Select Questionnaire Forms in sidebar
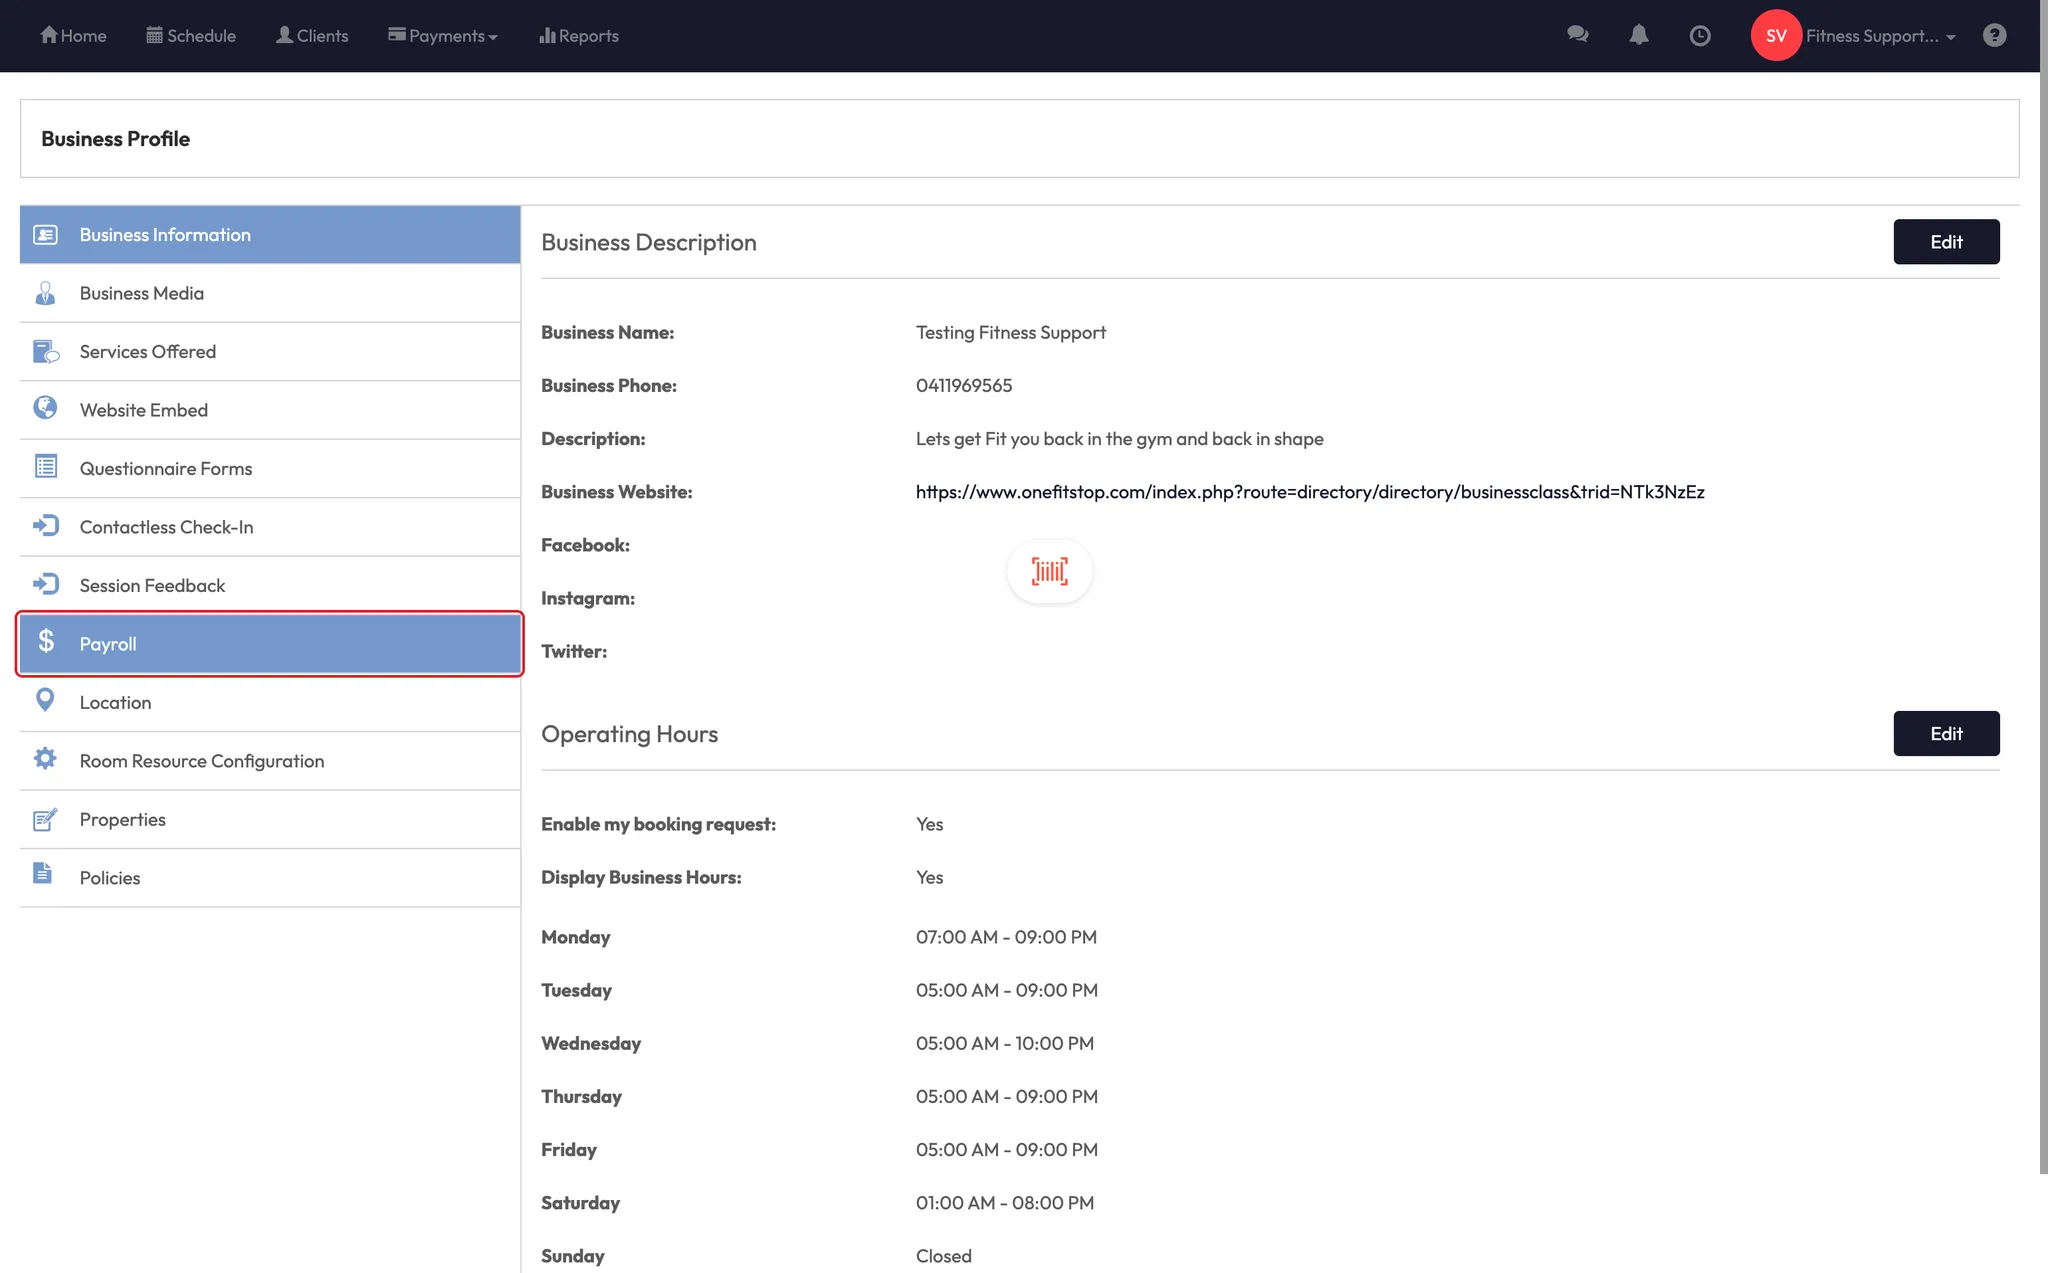This screenshot has height=1273, width=2048. tap(166, 469)
